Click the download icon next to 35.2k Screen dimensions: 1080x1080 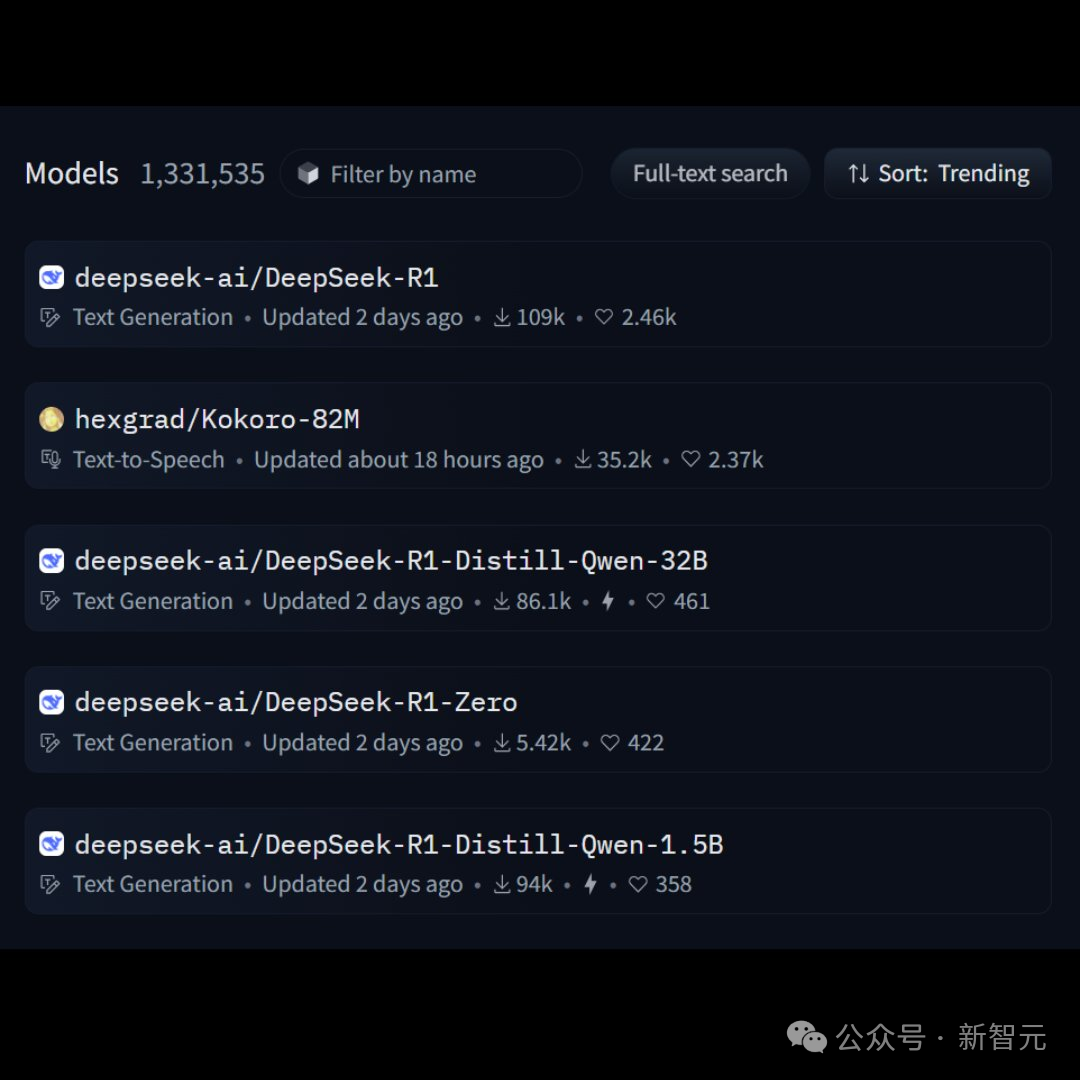(x=583, y=459)
